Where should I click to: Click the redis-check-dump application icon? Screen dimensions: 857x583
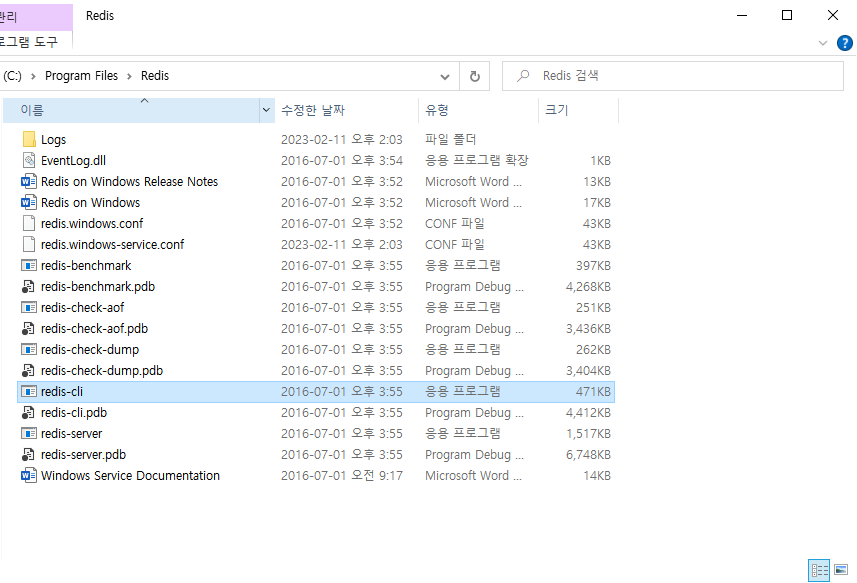pos(29,349)
